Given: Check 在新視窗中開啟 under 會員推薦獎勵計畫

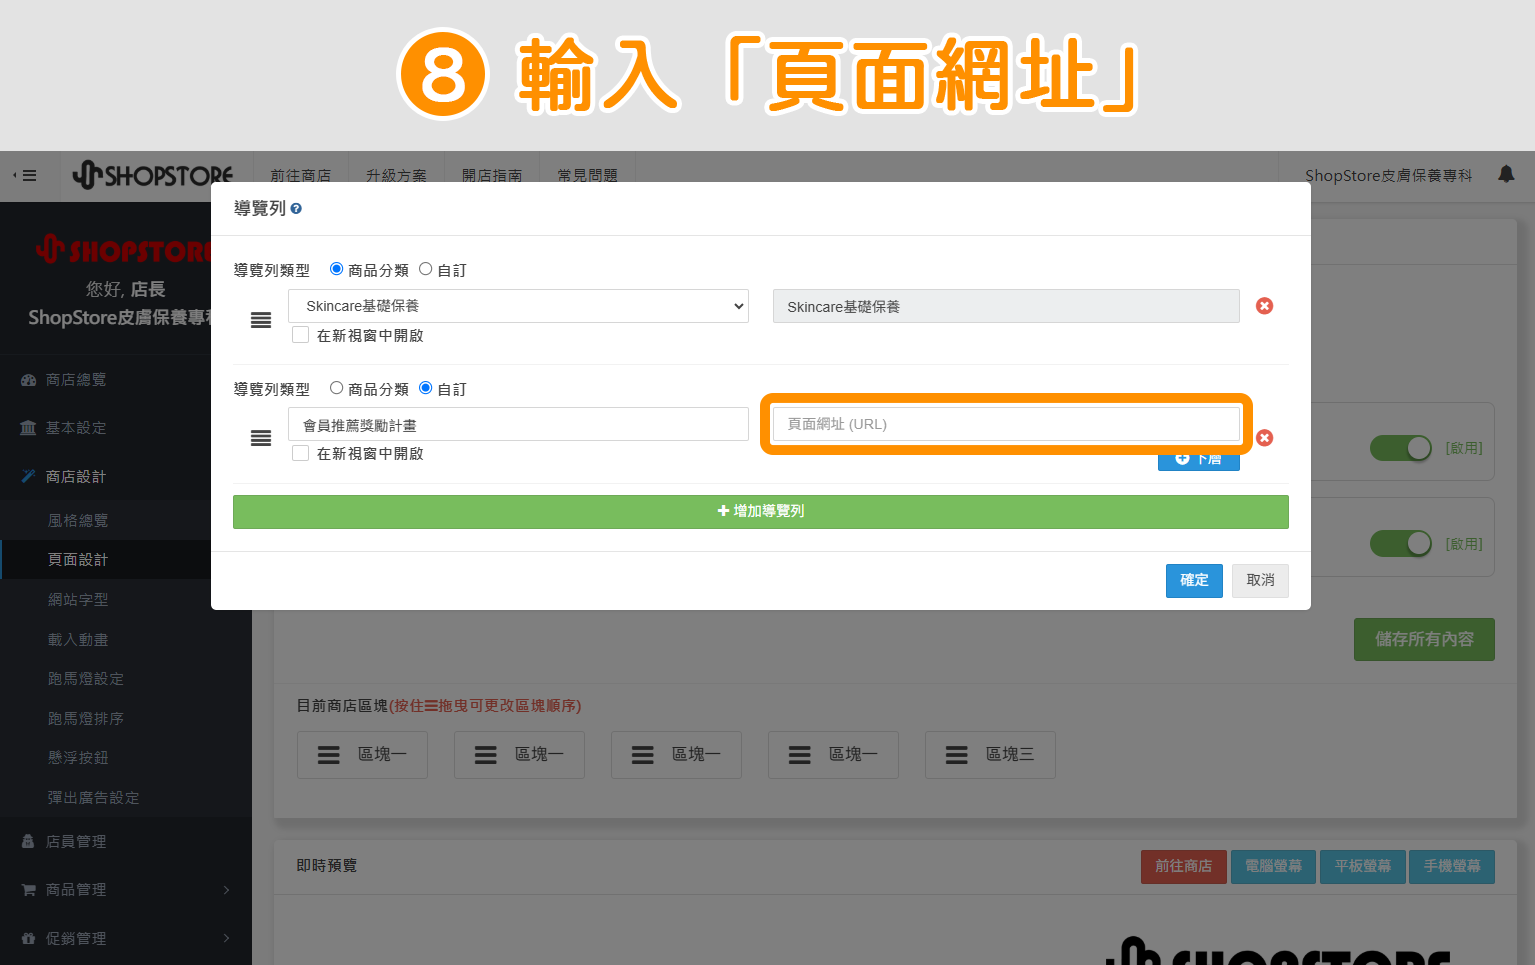Looking at the screenshot, I should point(300,453).
